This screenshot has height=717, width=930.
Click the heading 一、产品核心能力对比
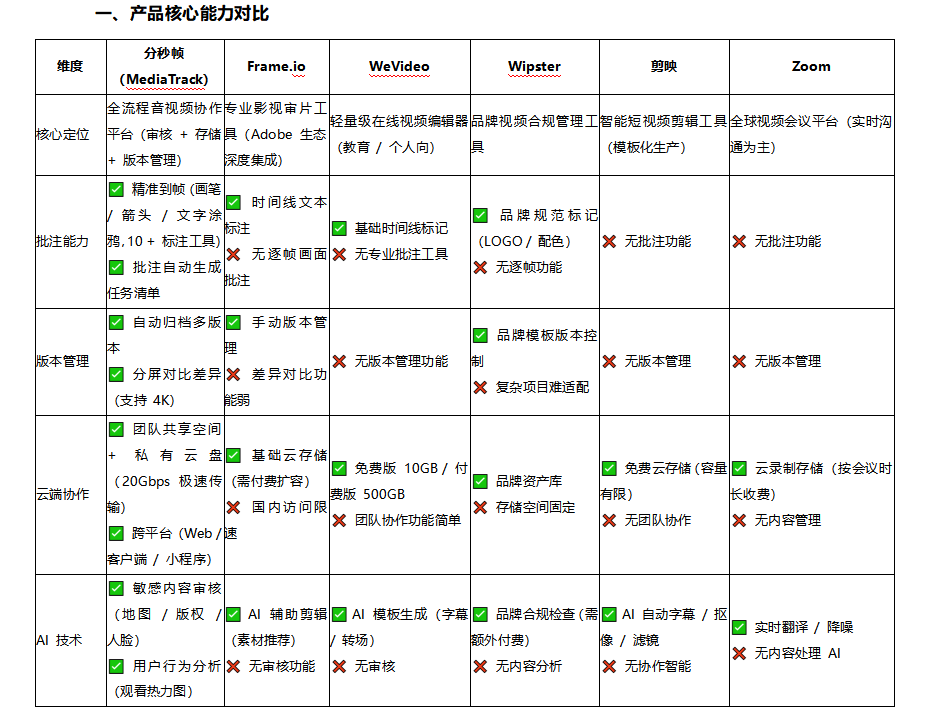pyautogui.click(x=182, y=13)
